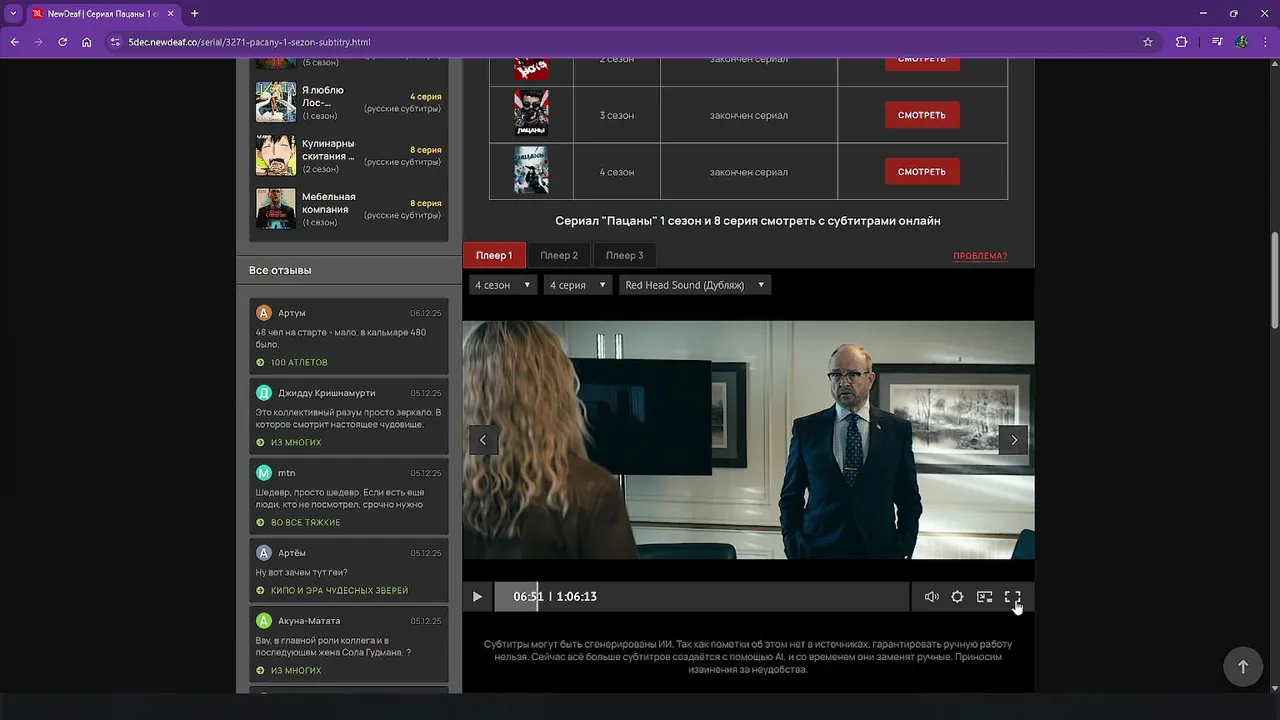Close the NewDeaf browser tab
The image size is (1280, 720).
171,14
